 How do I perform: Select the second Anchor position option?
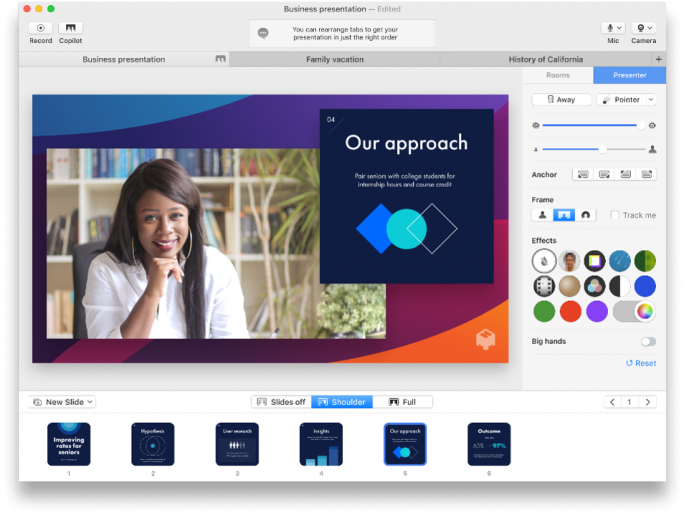tap(604, 174)
